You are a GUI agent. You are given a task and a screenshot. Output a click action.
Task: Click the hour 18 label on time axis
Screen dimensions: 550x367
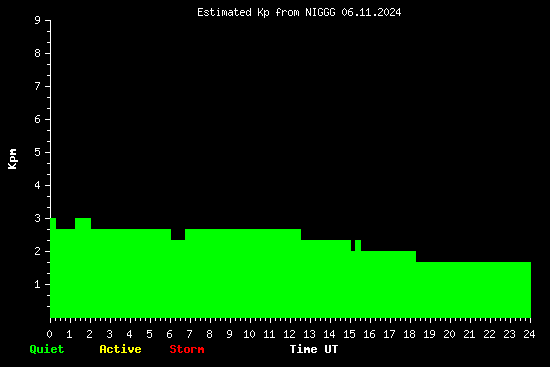pyautogui.click(x=409, y=334)
